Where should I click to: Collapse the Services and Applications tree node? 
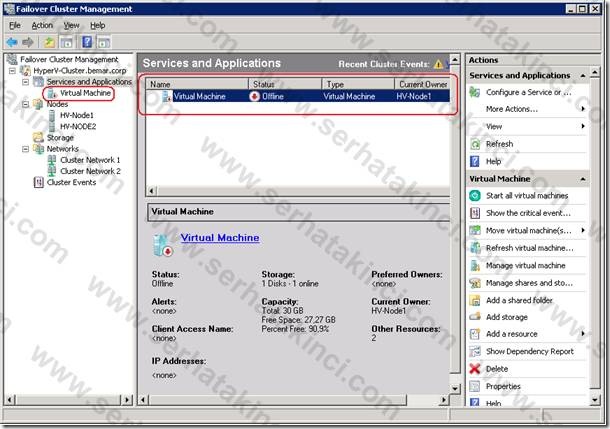26,82
